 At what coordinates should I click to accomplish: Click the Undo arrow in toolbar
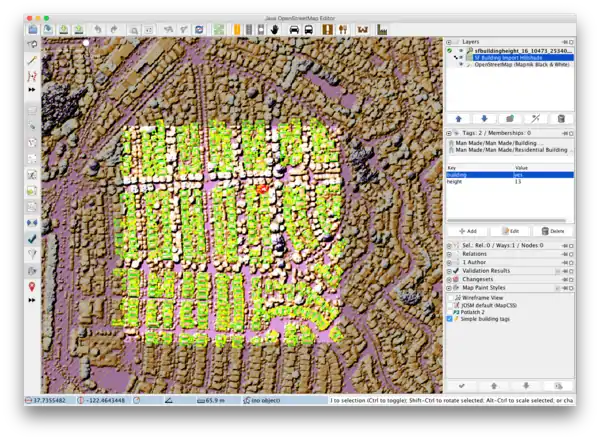click(x=97, y=30)
